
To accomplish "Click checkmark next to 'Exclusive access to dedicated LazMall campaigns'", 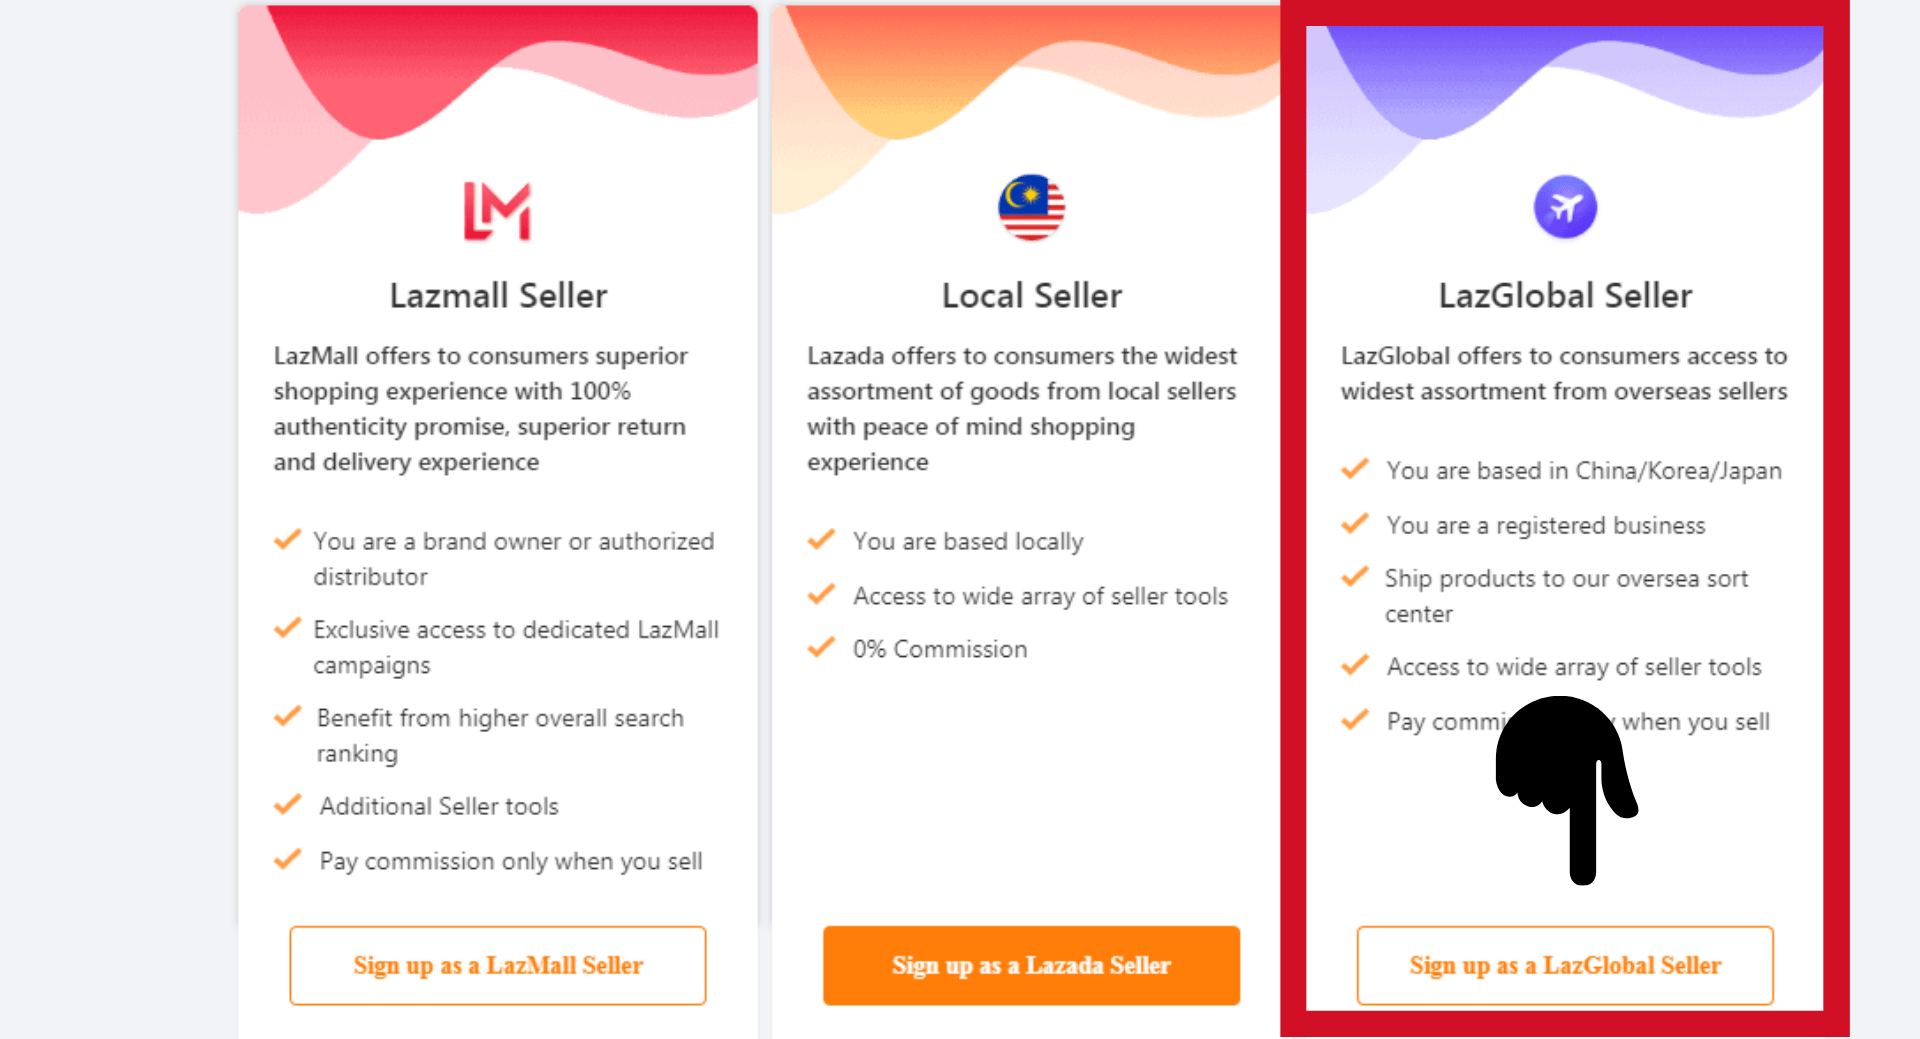I will (288, 628).
